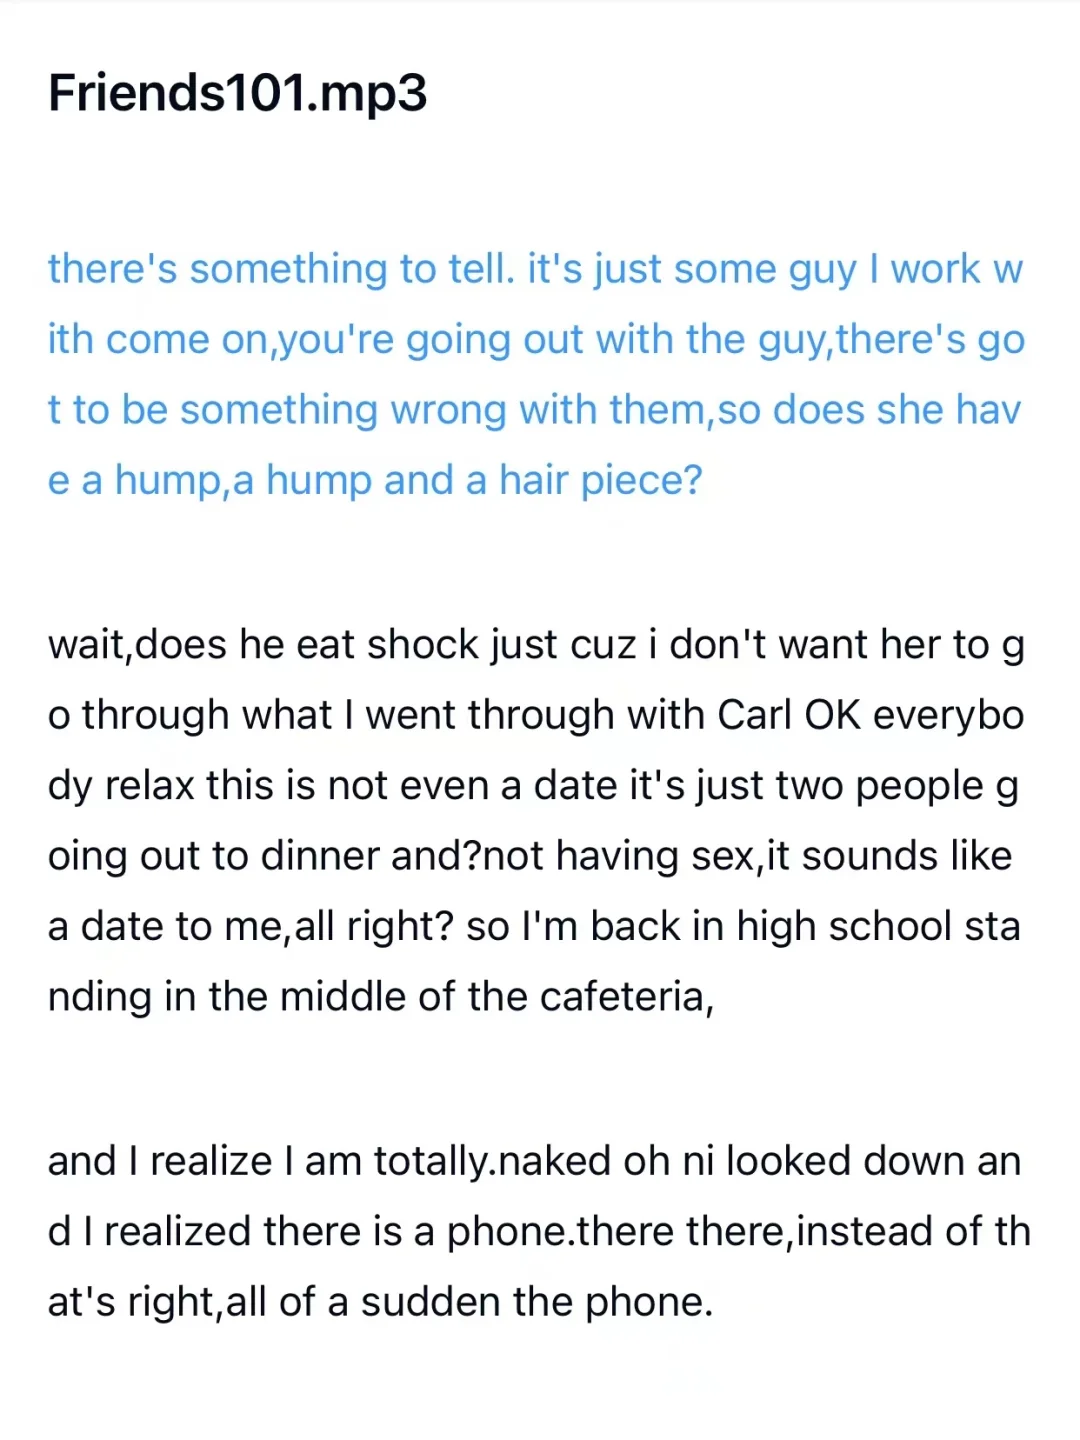Tap "come on" in the highlighted transcript
Screen dimensions: 1080x1440
(186, 340)
